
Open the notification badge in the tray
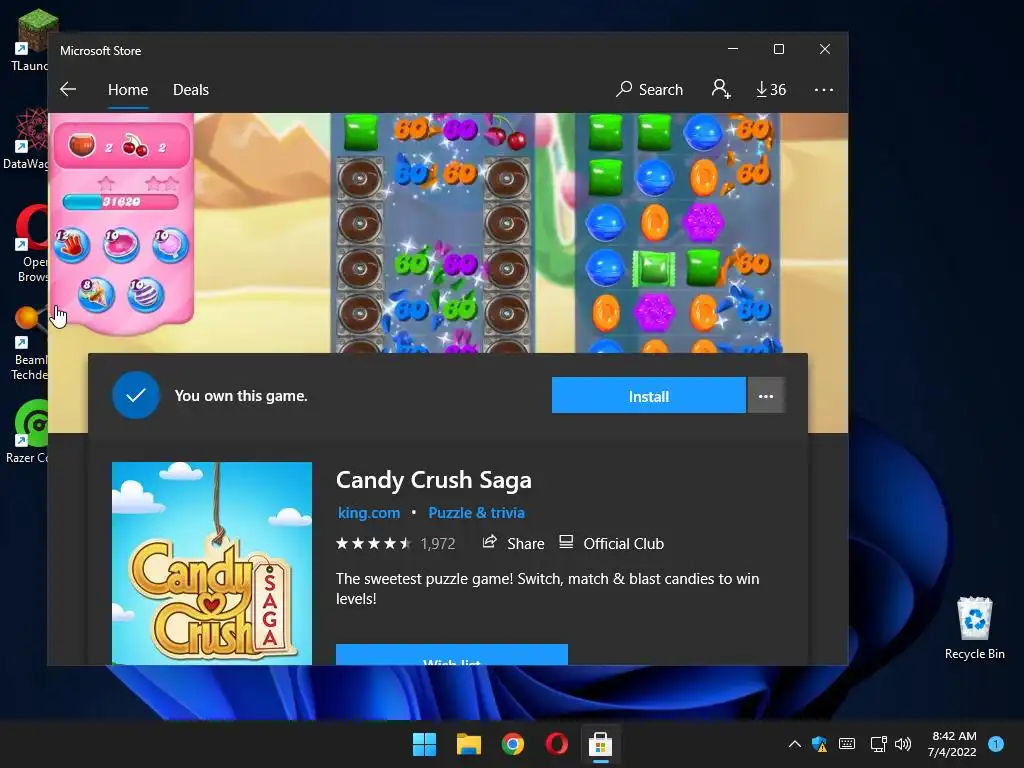point(996,744)
